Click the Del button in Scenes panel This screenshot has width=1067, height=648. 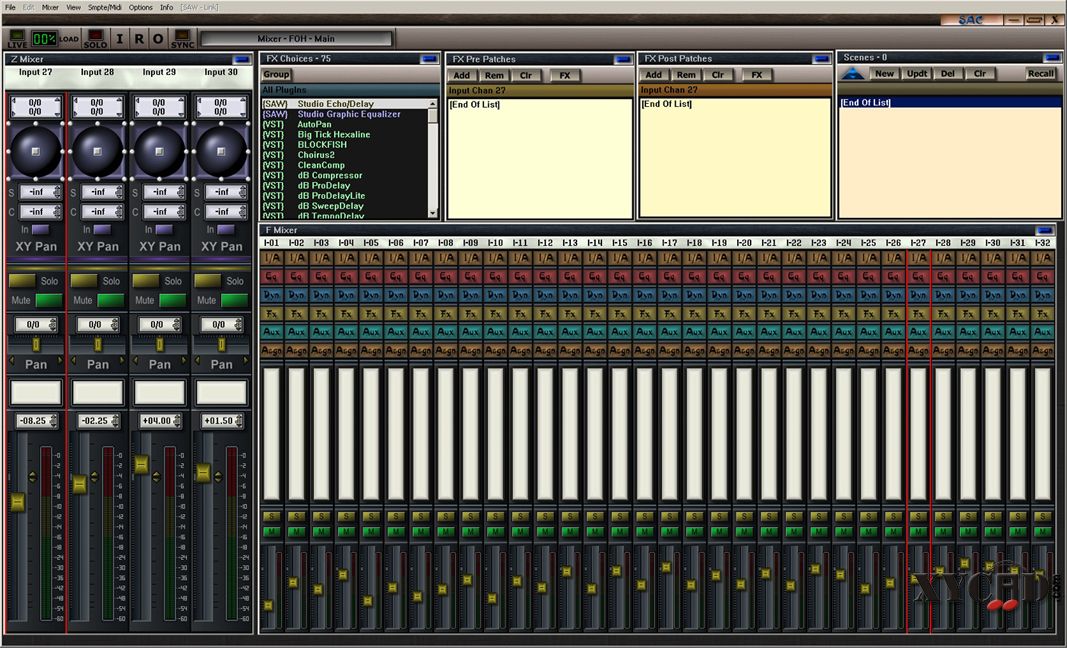(948, 74)
